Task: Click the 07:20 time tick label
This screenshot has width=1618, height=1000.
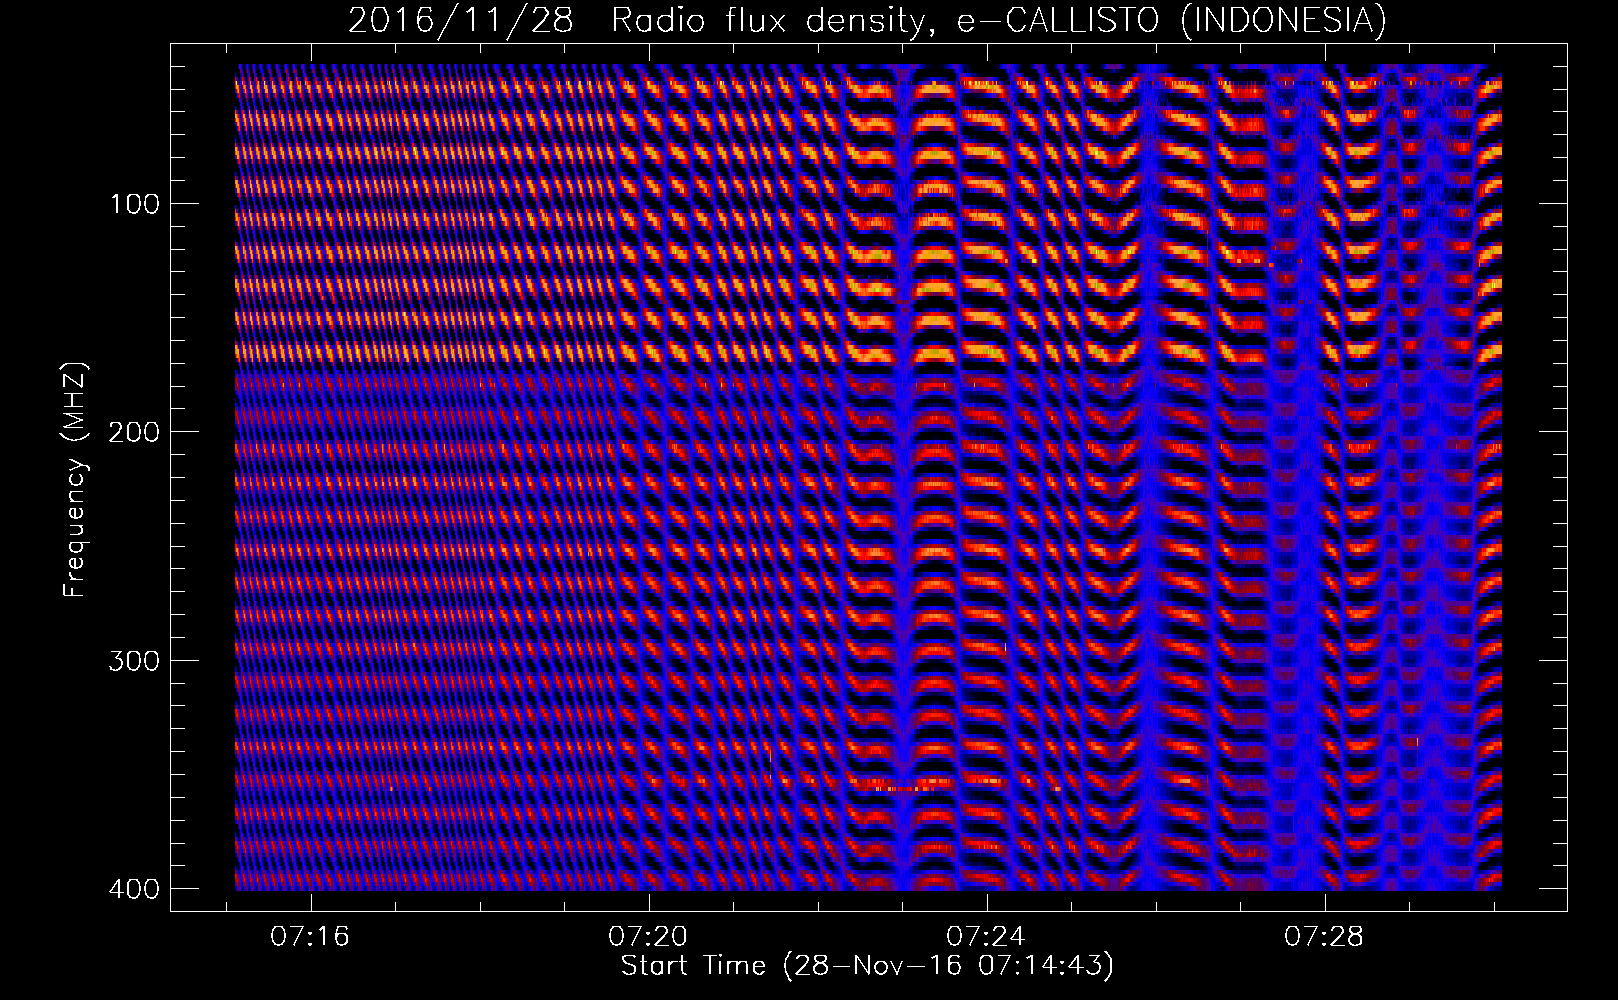Action: 649,937
